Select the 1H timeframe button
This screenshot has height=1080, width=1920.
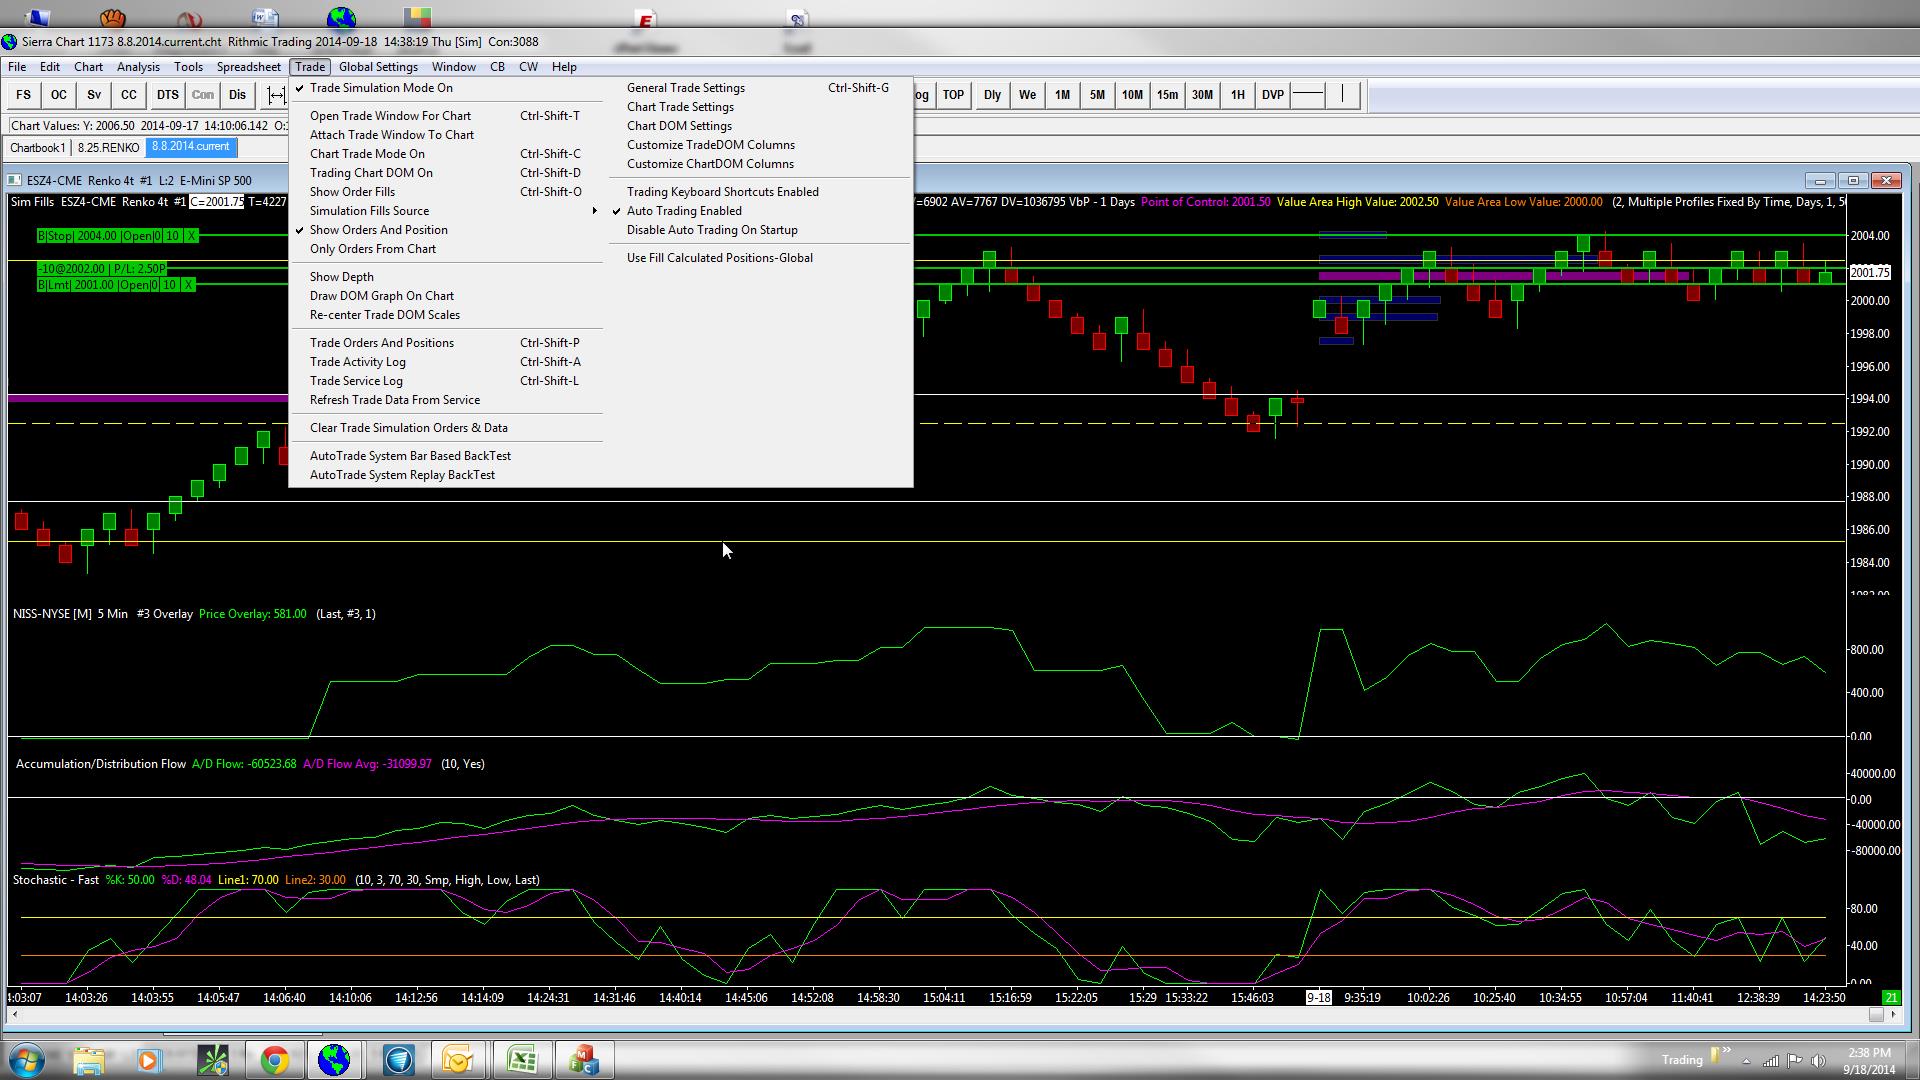tap(1237, 95)
